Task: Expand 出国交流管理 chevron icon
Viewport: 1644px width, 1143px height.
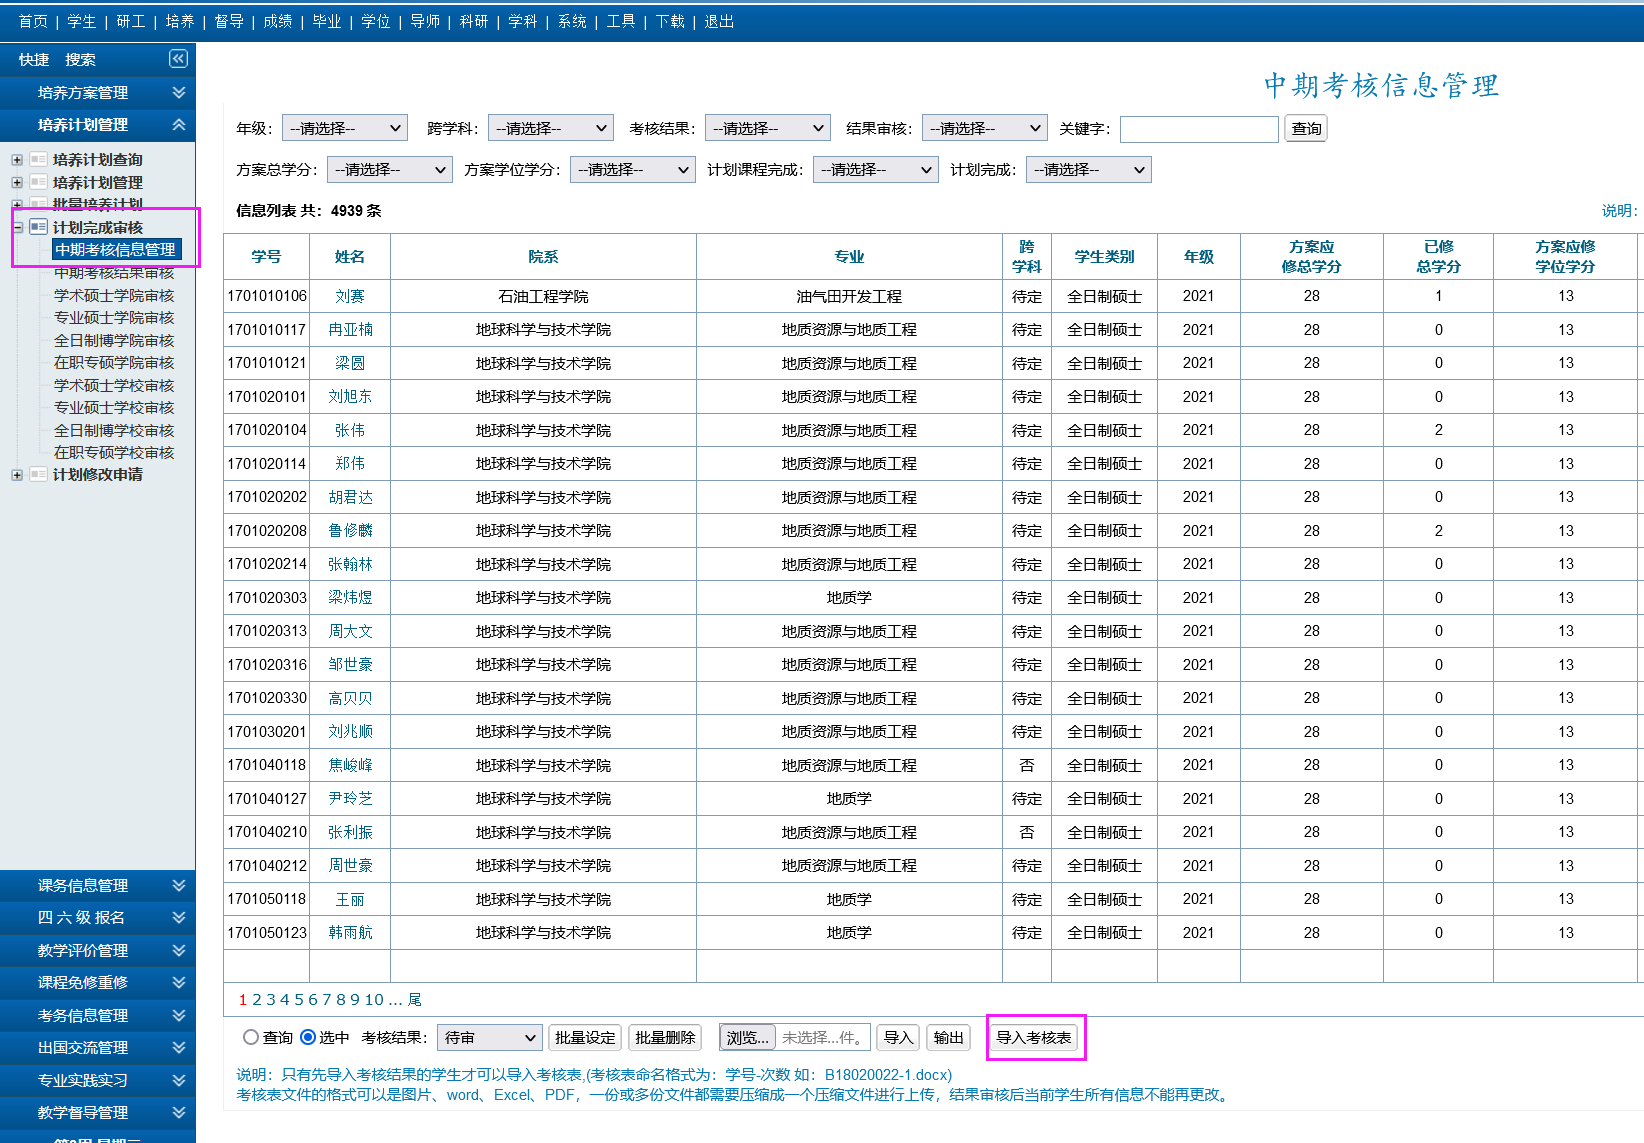Action: pos(179,1047)
